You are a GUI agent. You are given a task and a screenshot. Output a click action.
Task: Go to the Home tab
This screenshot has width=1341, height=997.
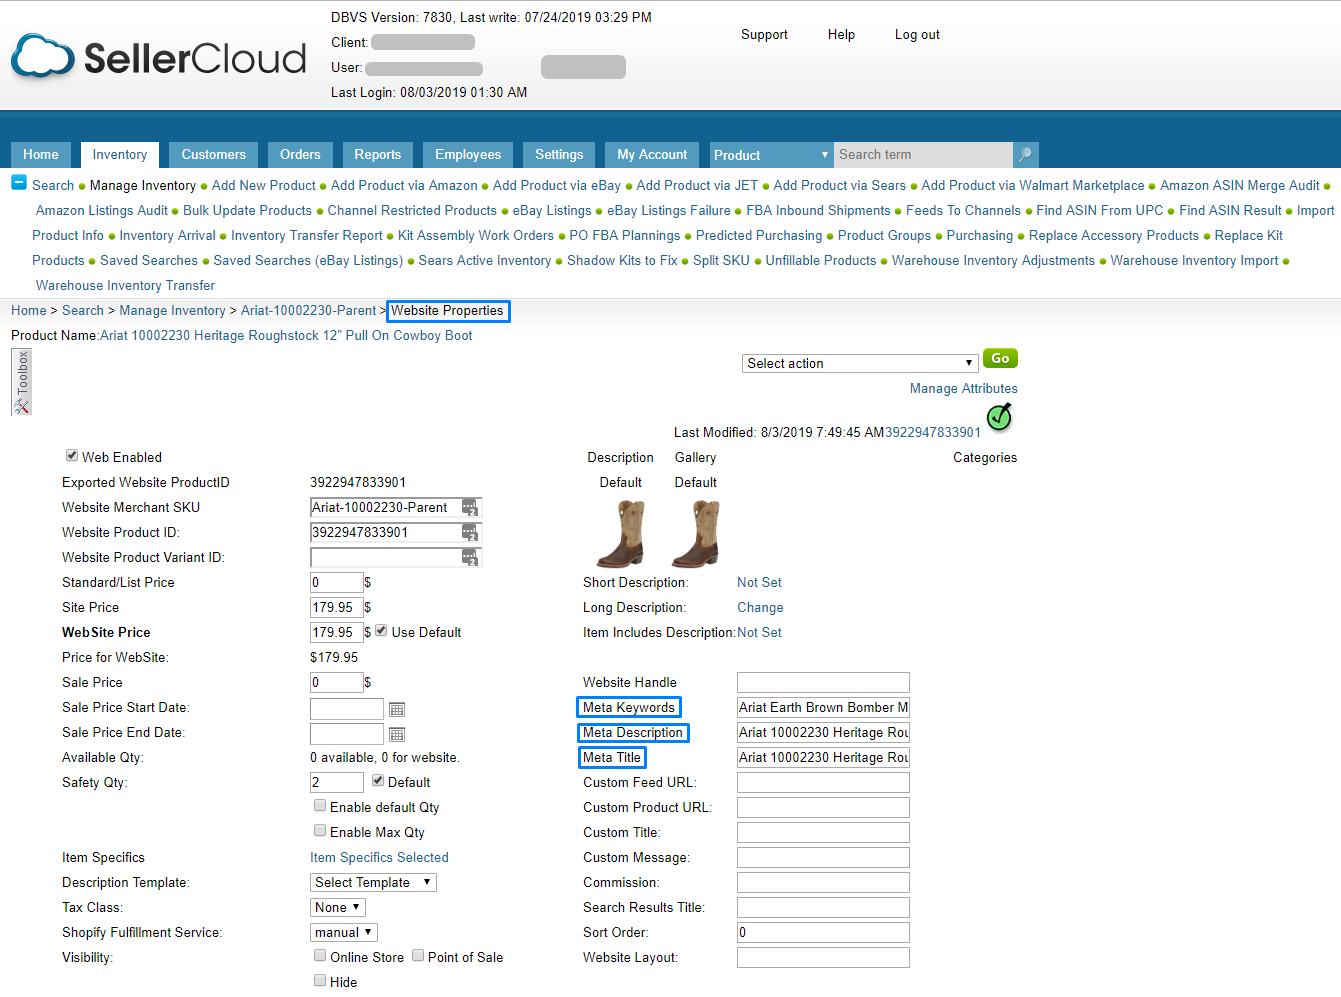pos(41,155)
